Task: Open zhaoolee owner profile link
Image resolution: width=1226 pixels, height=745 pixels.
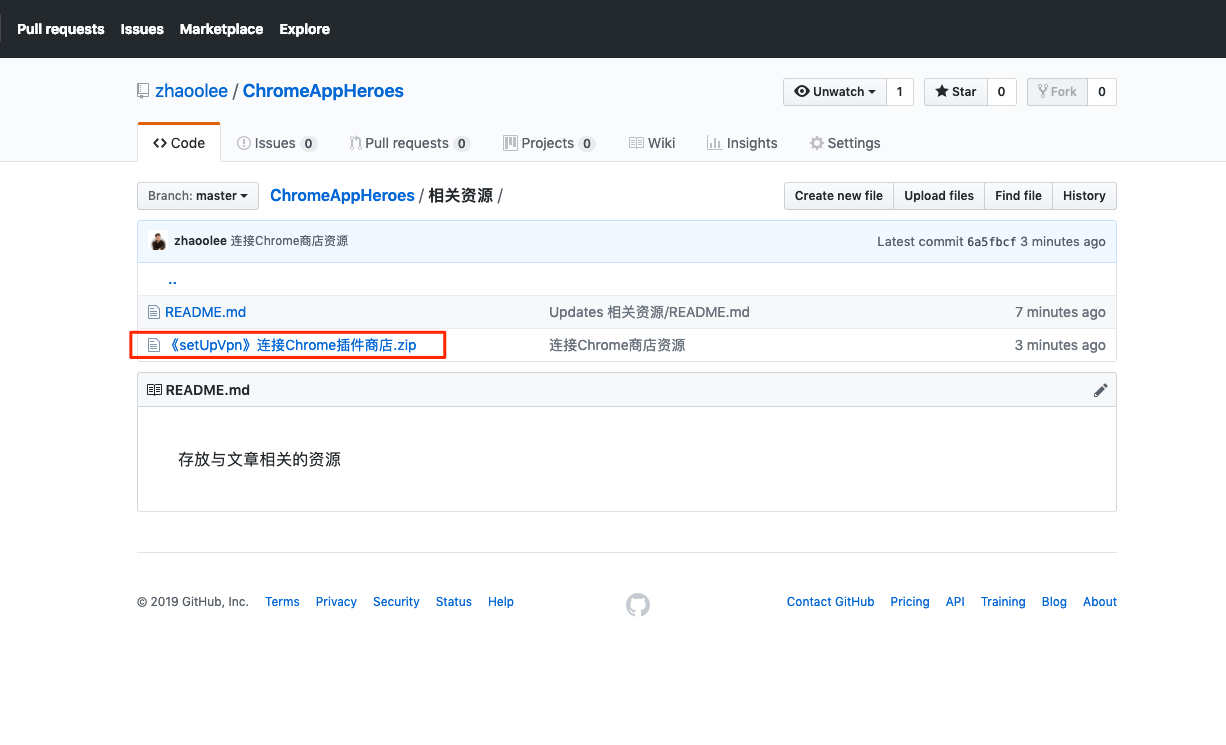Action: [x=191, y=91]
